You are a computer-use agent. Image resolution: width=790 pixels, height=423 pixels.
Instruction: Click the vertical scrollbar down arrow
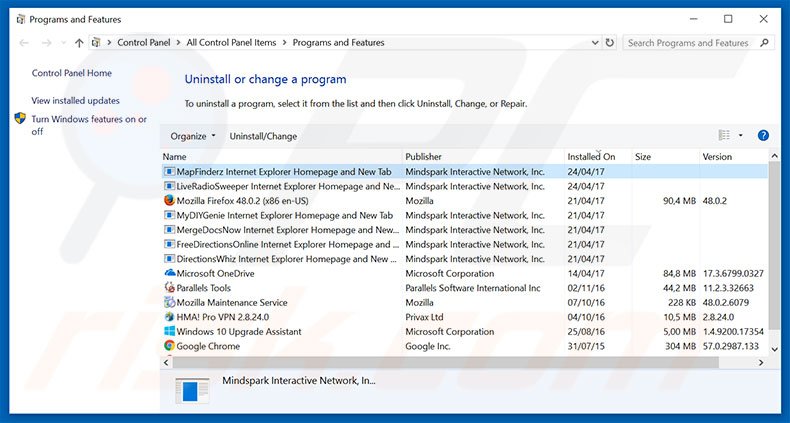(774, 349)
